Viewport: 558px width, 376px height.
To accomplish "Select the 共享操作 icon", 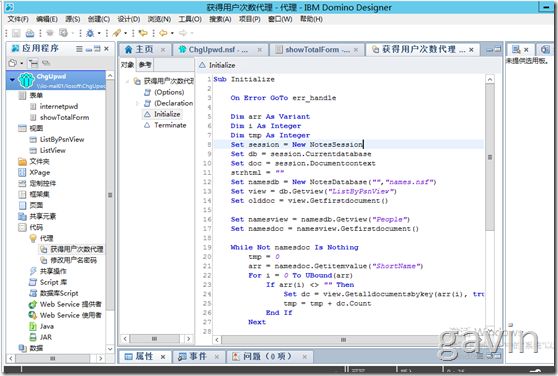I will [33, 271].
